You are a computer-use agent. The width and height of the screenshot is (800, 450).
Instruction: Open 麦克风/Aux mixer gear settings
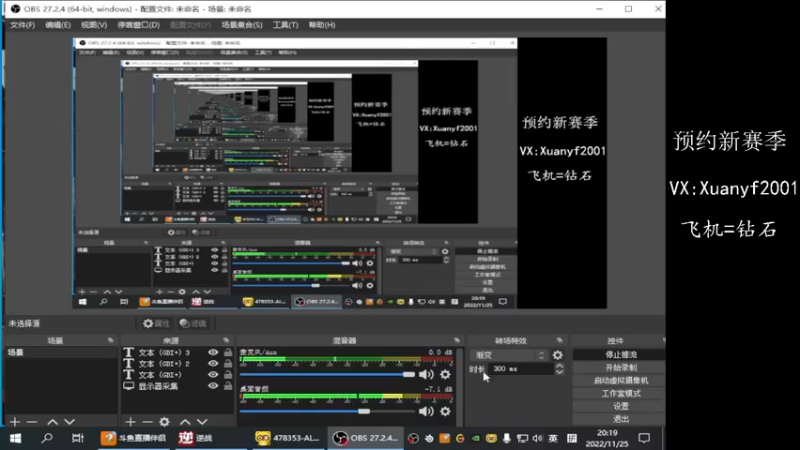(x=445, y=374)
